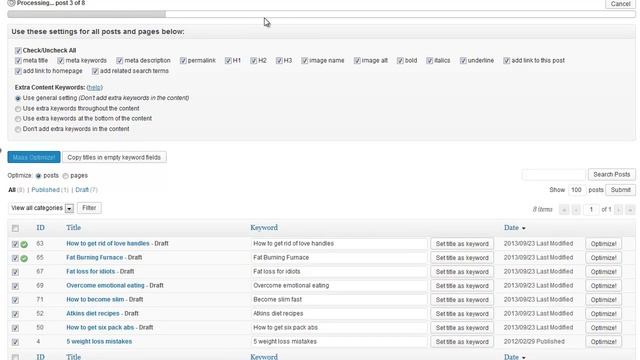
Task: Choose pages radio for Optimize
Action: click(65, 176)
